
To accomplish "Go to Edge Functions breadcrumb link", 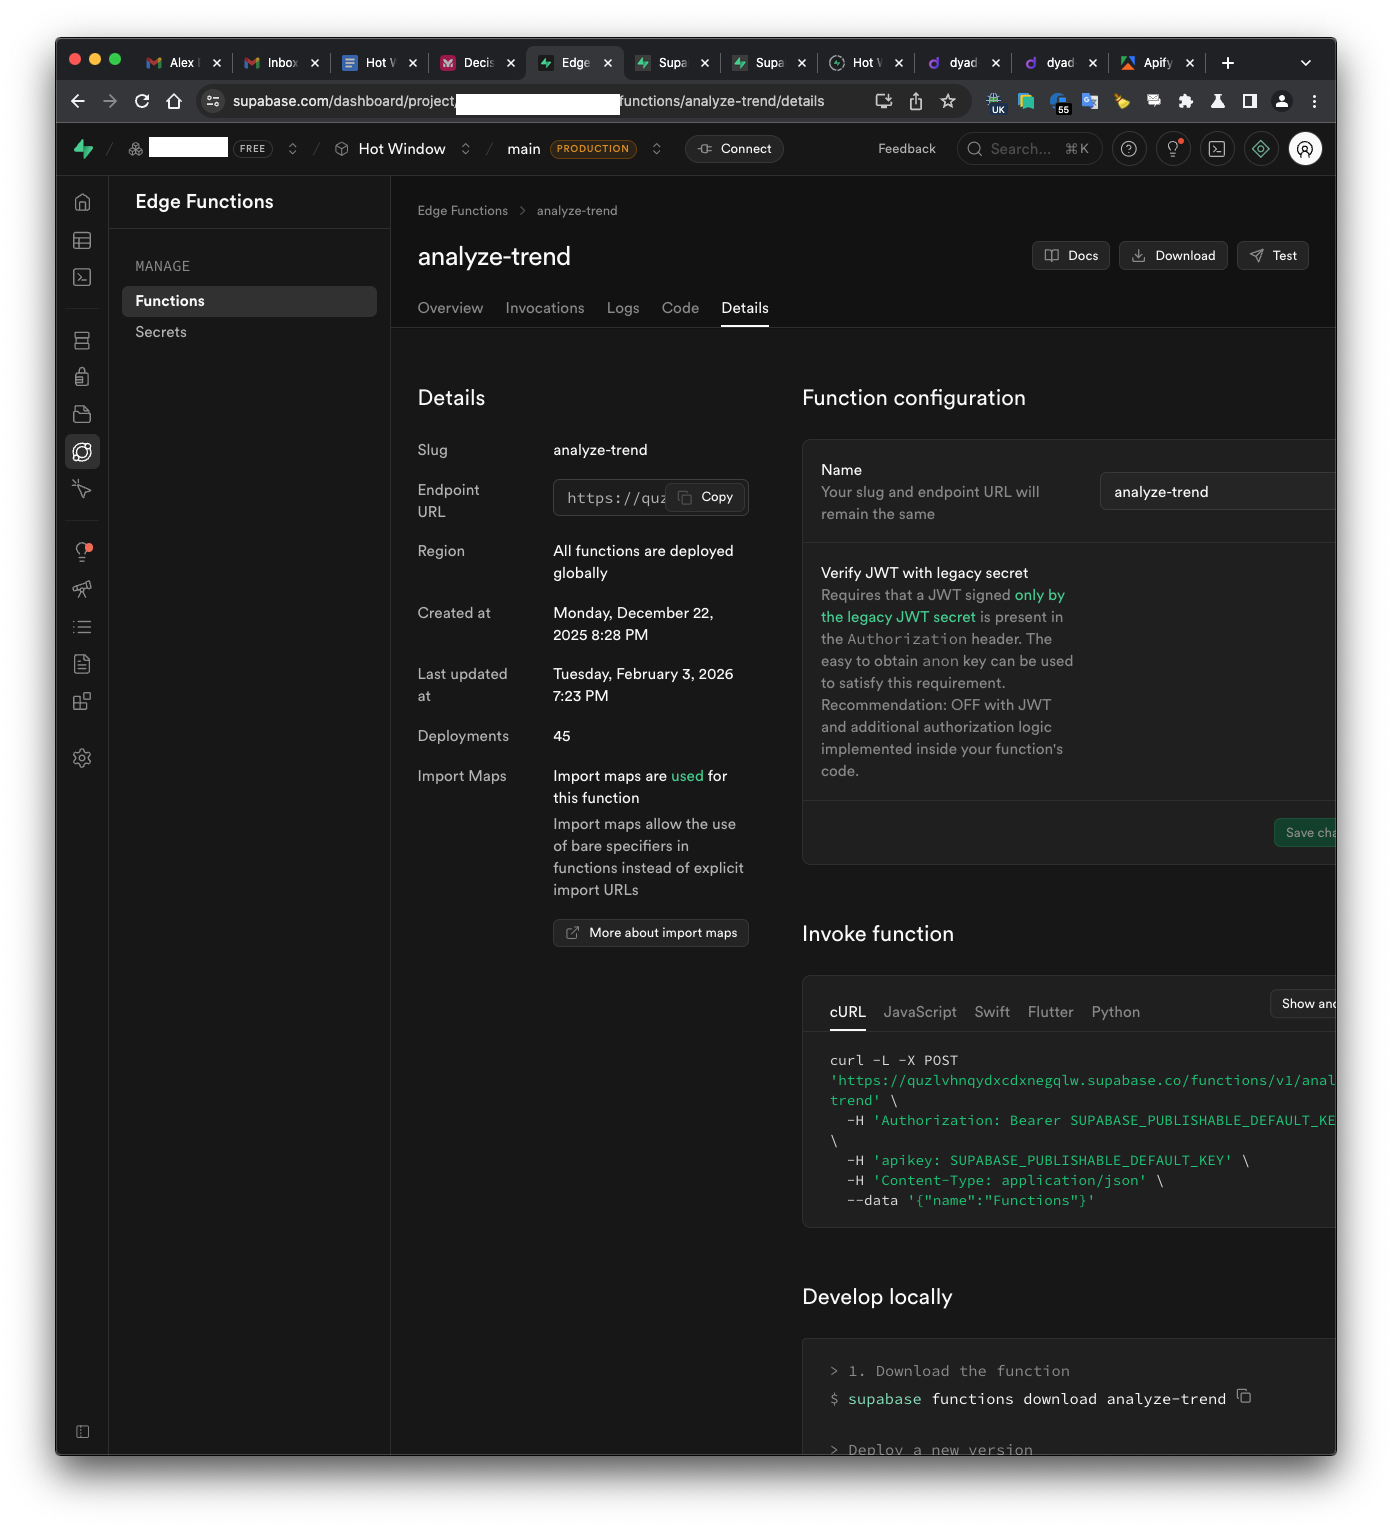I will (x=462, y=211).
